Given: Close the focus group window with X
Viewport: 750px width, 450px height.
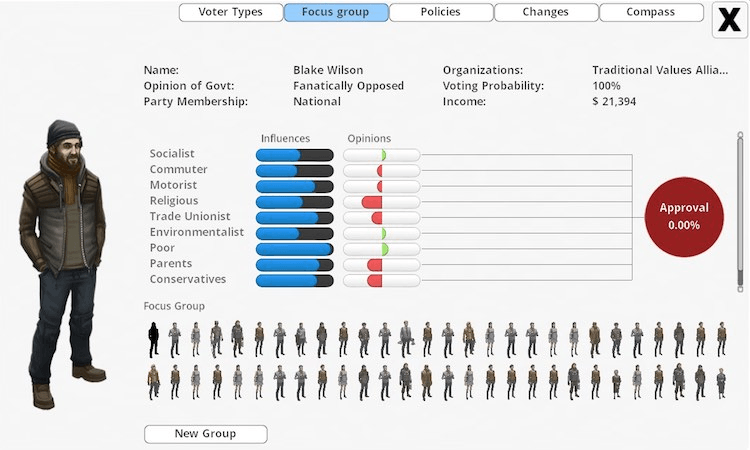Looking at the screenshot, I should (x=730, y=20).
